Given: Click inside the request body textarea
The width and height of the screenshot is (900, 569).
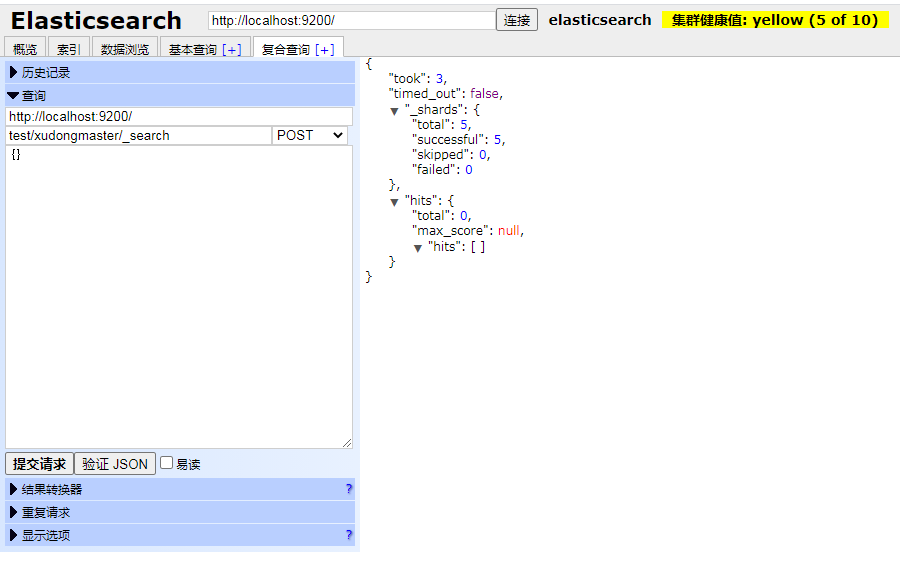Looking at the screenshot, I should click(x=179, y=297).
